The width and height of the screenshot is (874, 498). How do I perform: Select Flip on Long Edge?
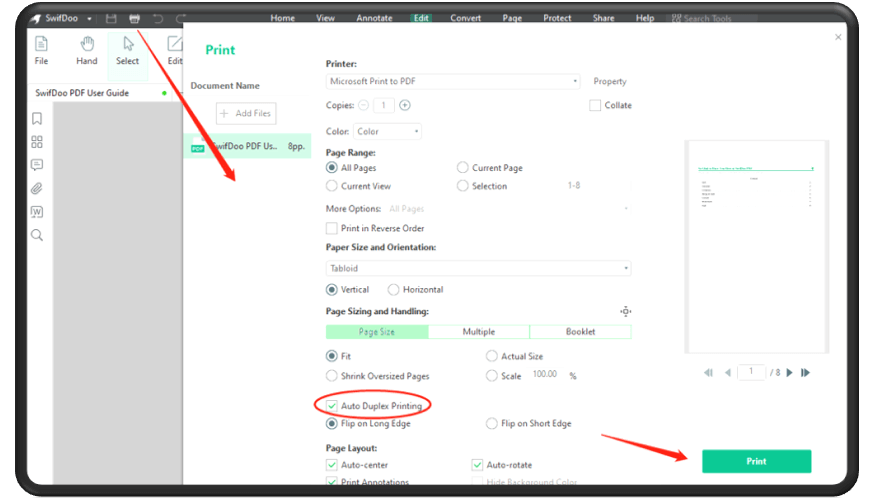pyautogui.click(x=332, y=423)
